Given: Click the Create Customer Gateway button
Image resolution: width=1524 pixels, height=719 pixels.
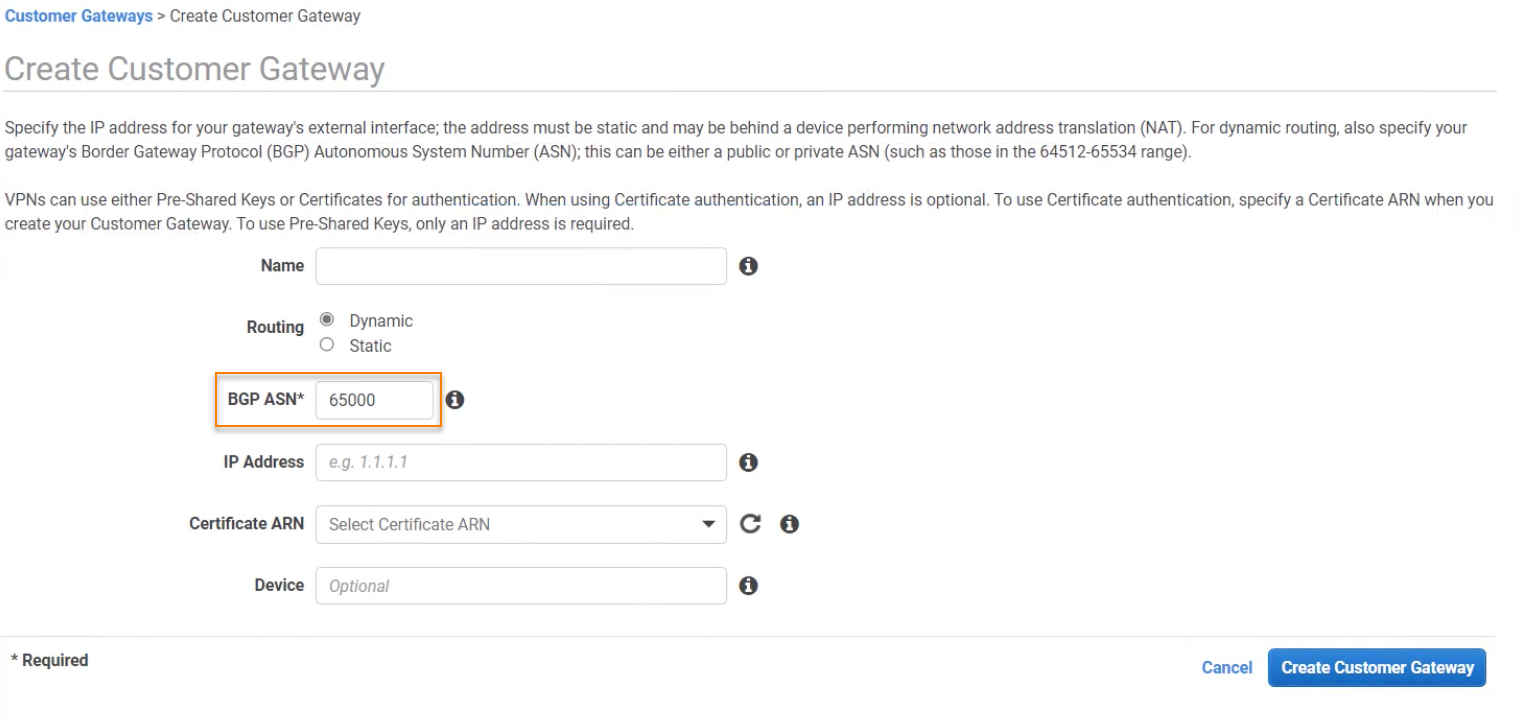Looking at the screenshot, I should (1376, 667).
